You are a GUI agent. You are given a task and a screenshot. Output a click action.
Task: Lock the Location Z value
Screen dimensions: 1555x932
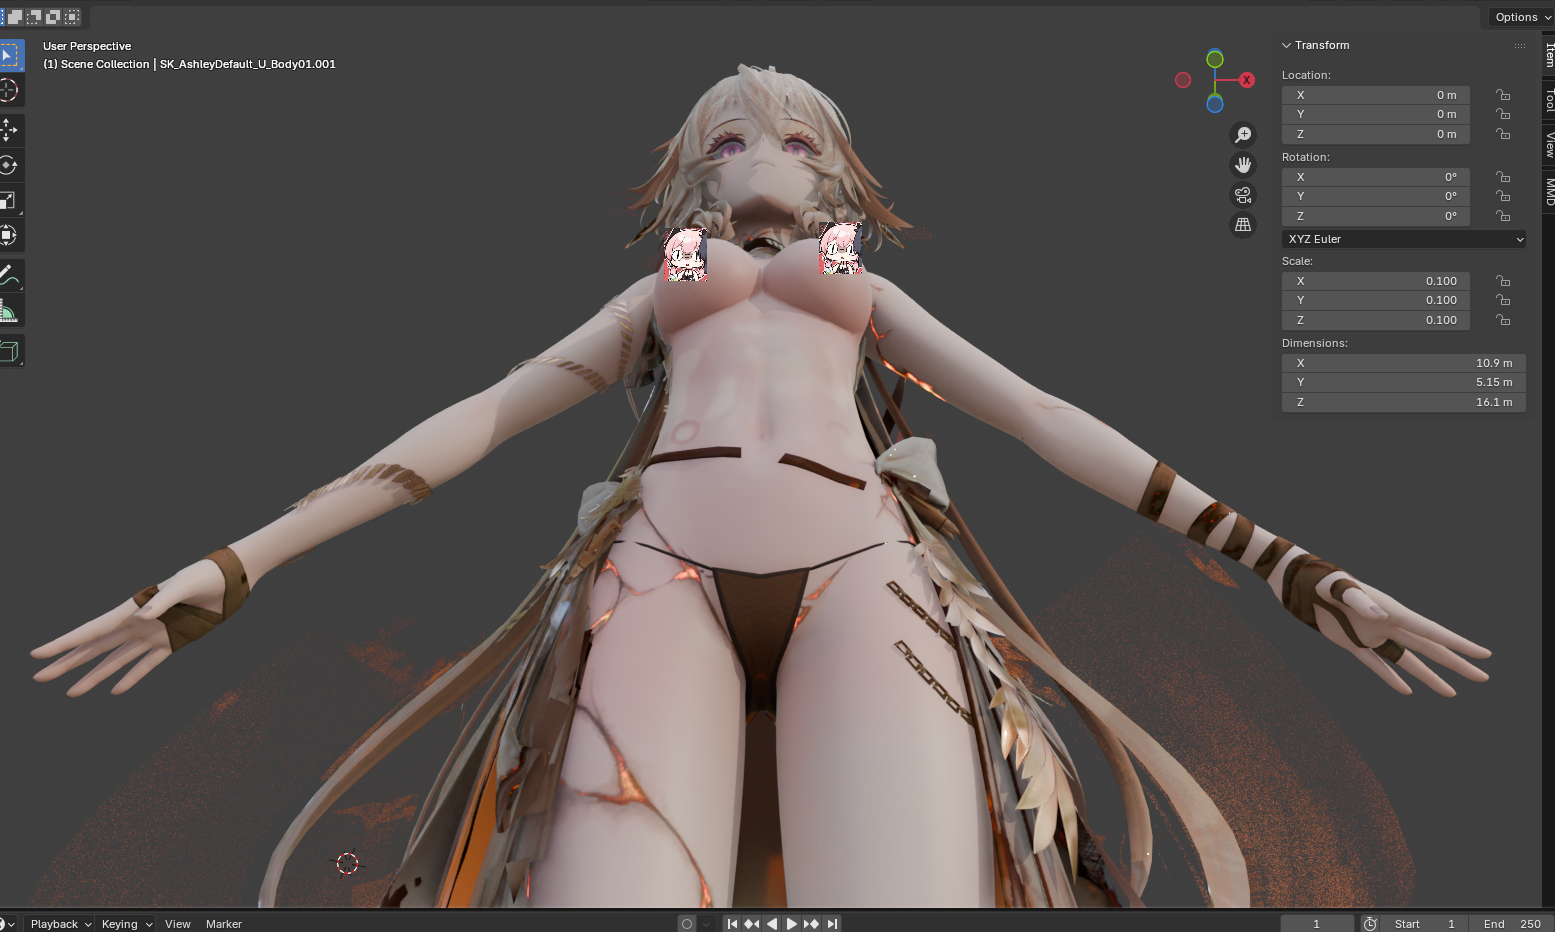[x=1503, y=134]
